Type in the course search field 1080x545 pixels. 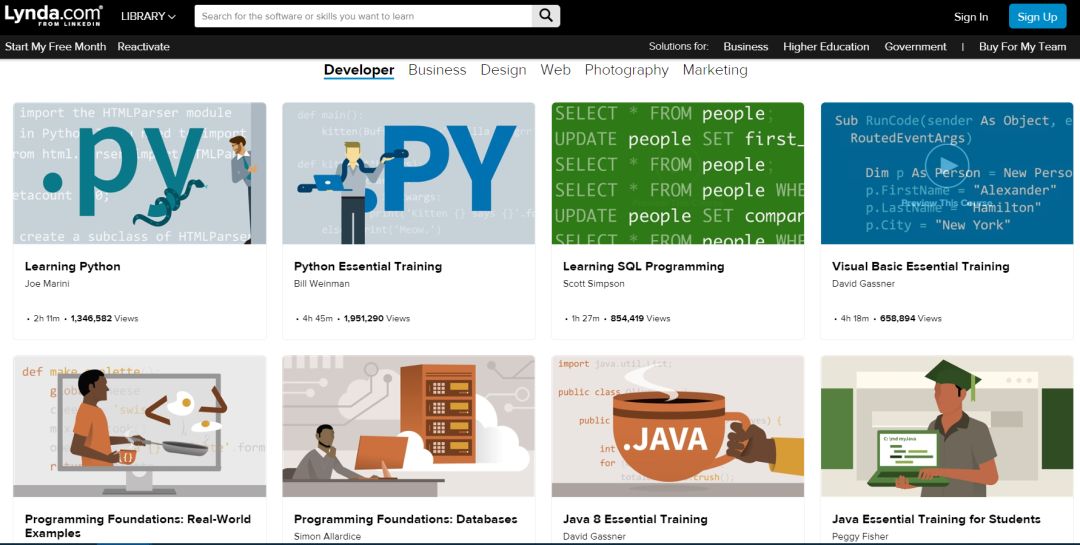coord(364,16)
